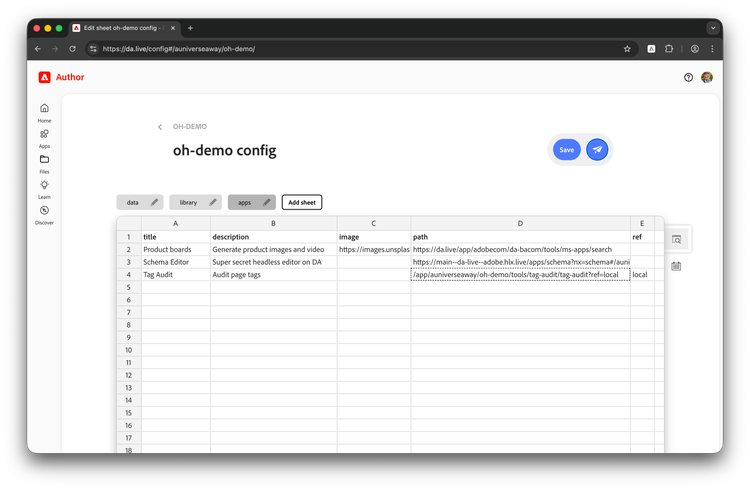Screen dimensions: 750x489
Task: Open the help question mark icon
Action: coord(688,77)
